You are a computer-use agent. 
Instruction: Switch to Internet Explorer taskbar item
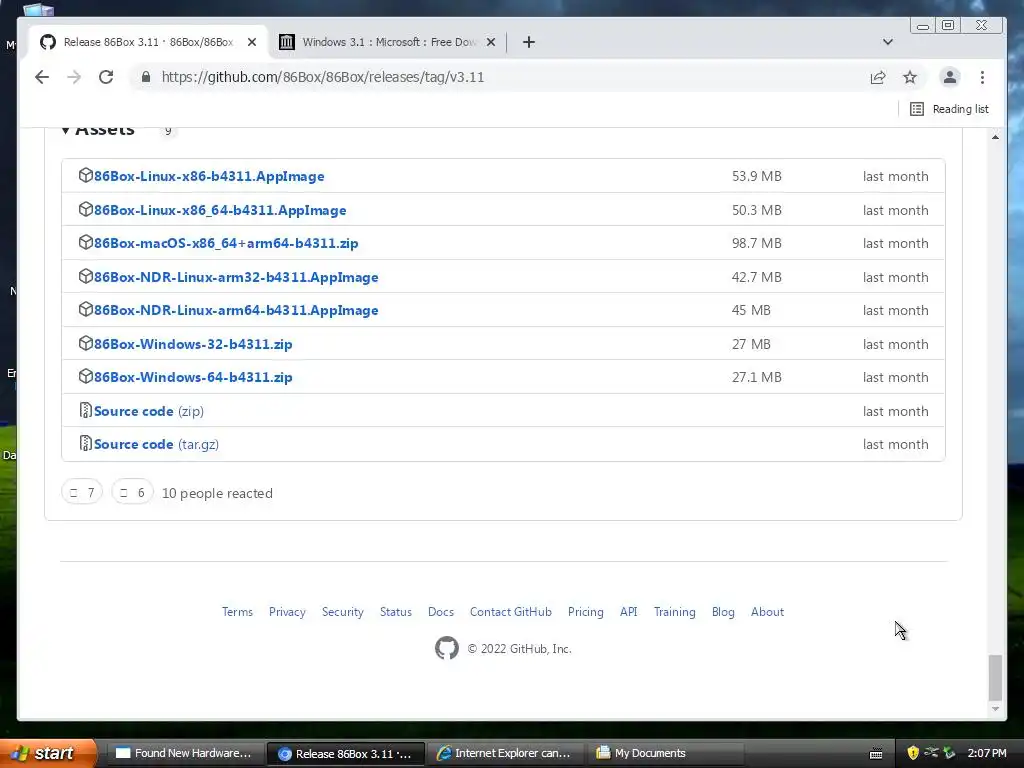pos(505,753)
